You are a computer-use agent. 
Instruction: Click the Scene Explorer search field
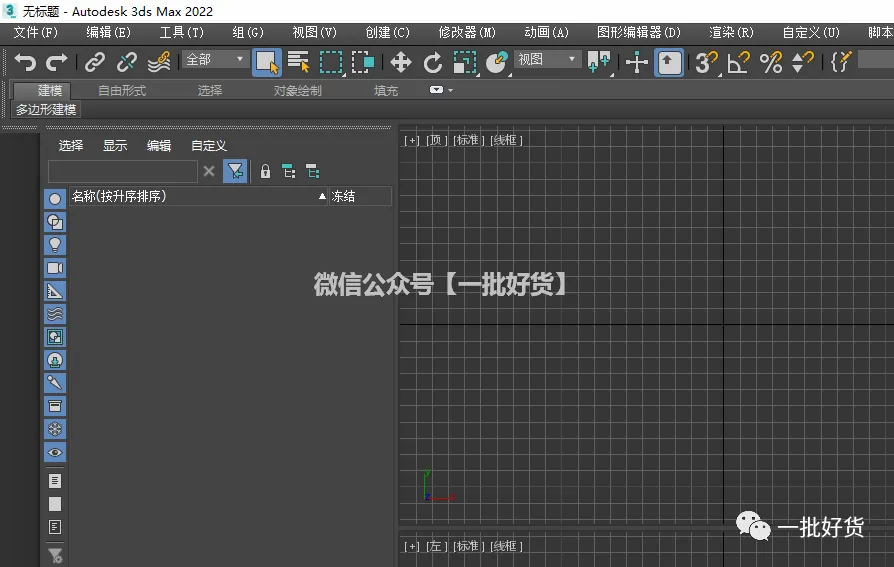[x=123, y=172]
